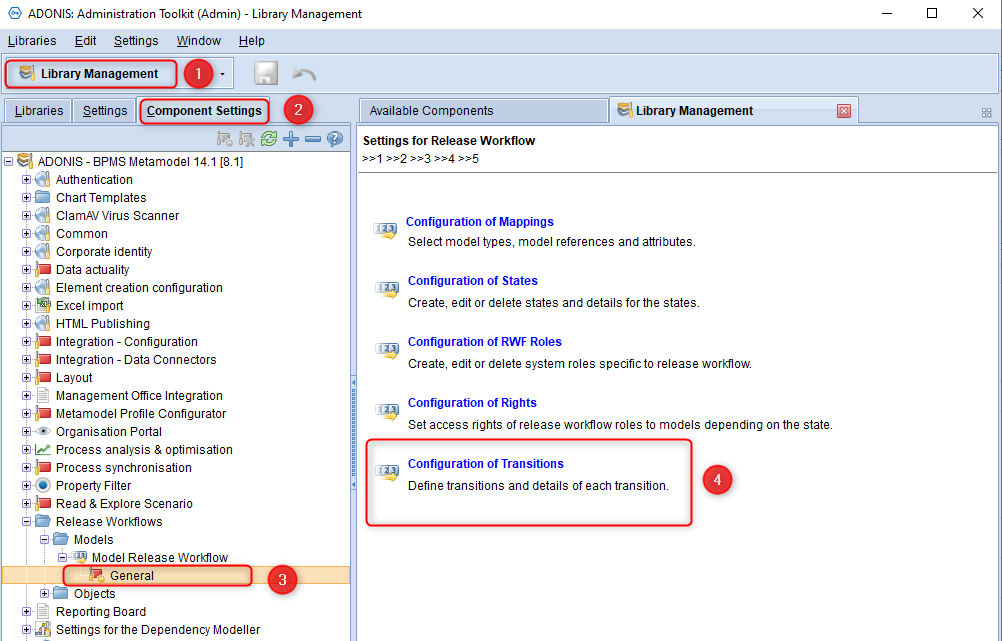Open the Edit menu
This screenshot has width=1002, height=641.
[x=86, y=41]
